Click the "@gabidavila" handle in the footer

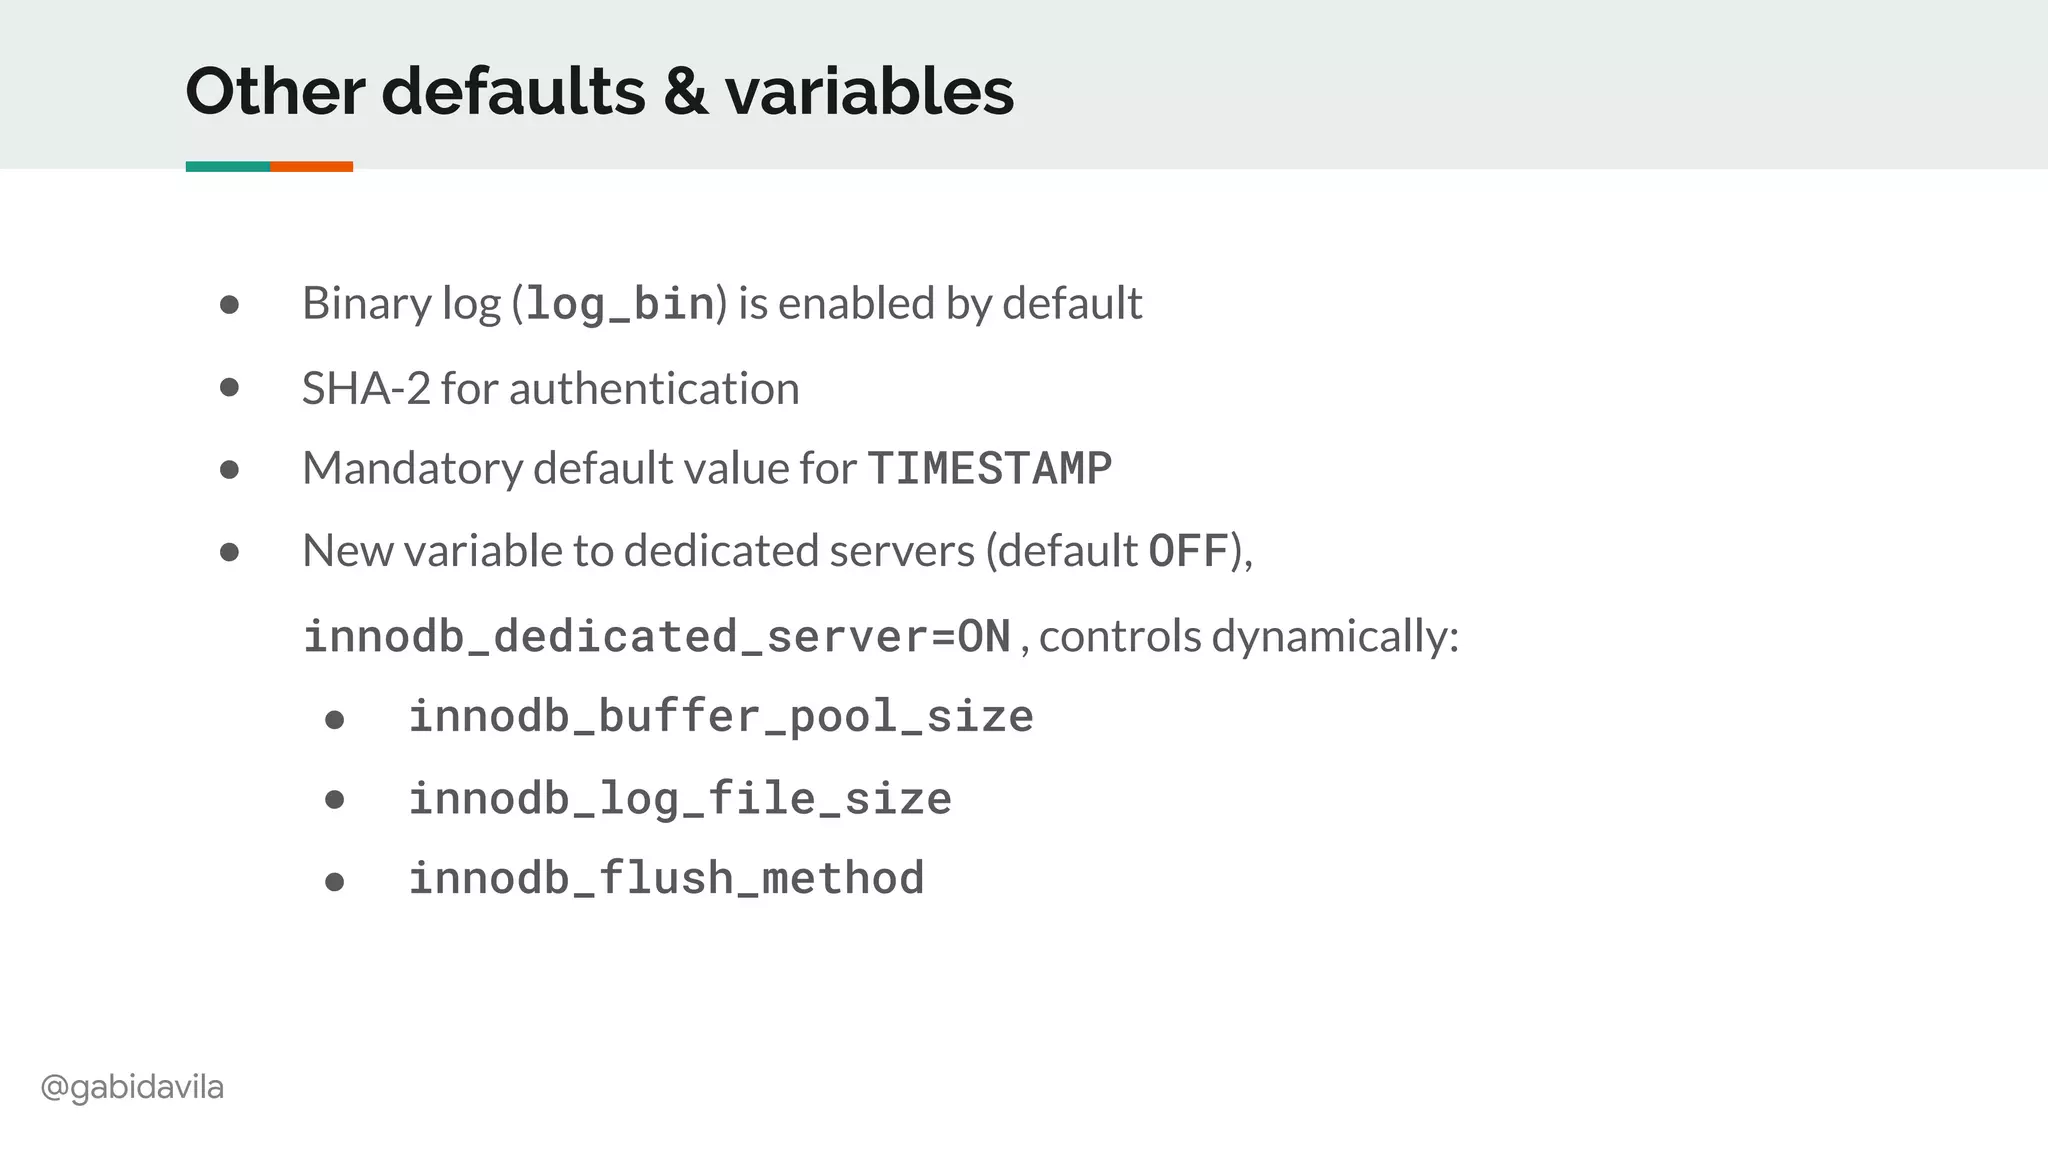(132, 1087)
